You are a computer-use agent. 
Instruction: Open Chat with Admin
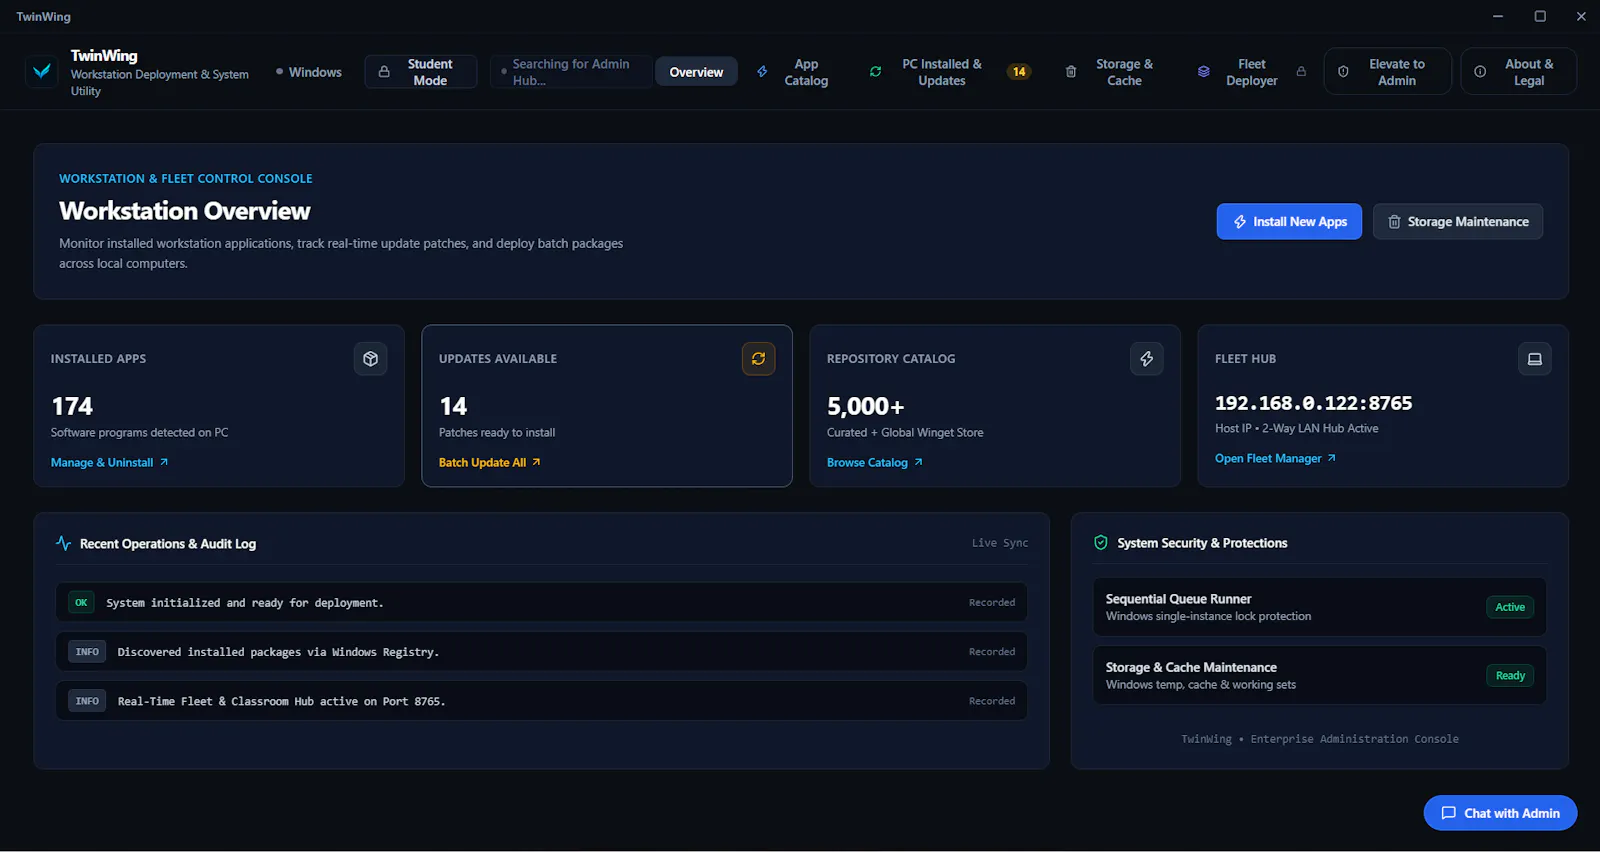[x=1500, y=813]
